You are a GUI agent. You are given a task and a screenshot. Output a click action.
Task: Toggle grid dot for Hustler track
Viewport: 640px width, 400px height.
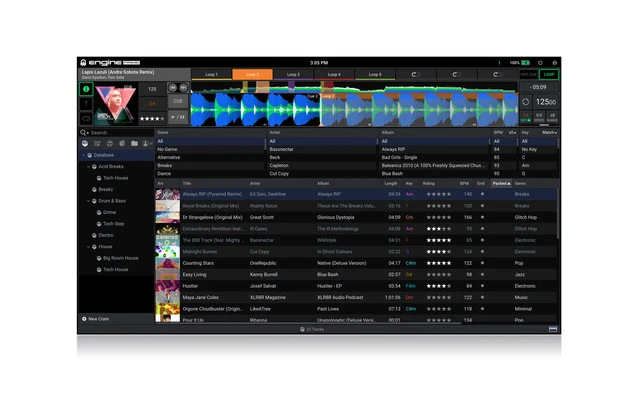click(x=482, y=286)
